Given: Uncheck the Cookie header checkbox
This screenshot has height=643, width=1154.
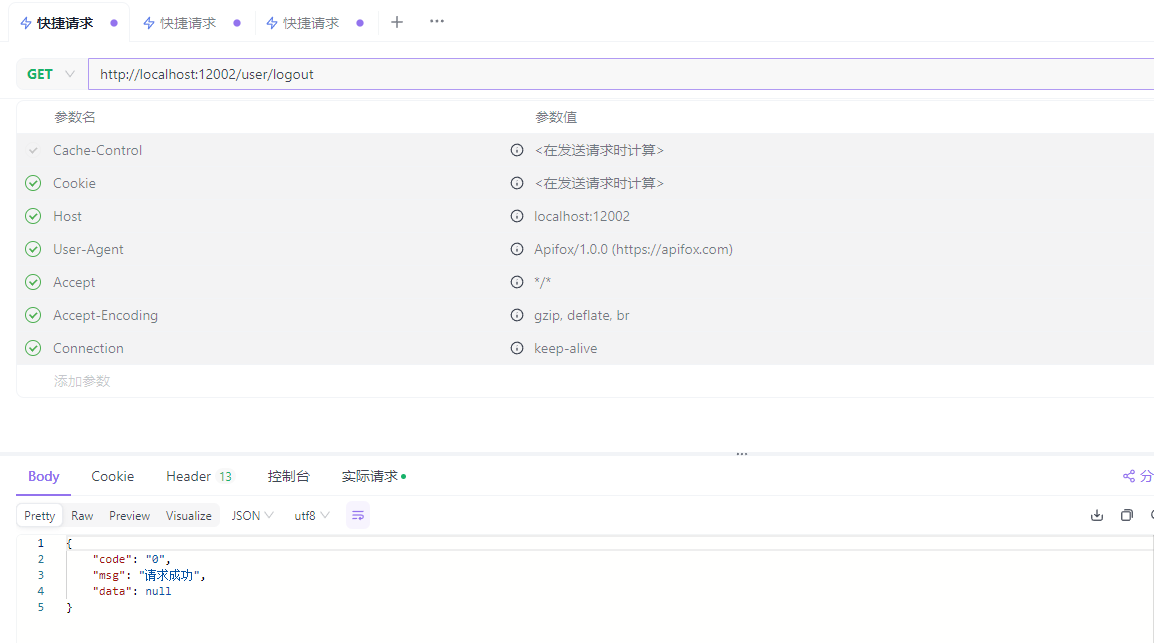Looking at the screenshot, I should (33, 183).
